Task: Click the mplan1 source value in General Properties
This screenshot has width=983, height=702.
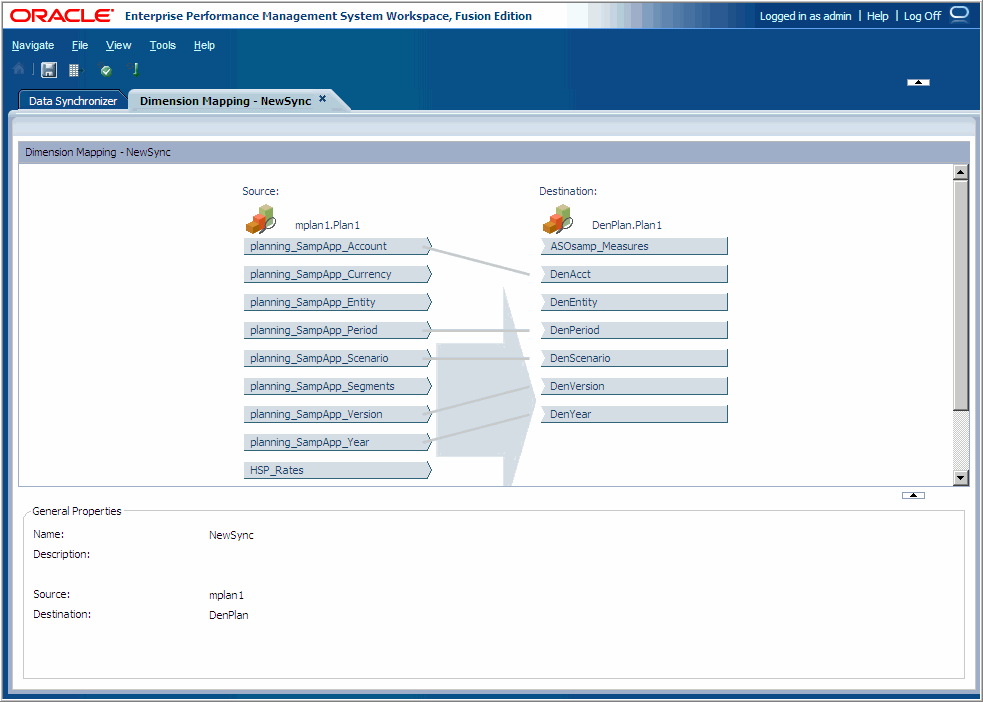Action: [226, 595]
